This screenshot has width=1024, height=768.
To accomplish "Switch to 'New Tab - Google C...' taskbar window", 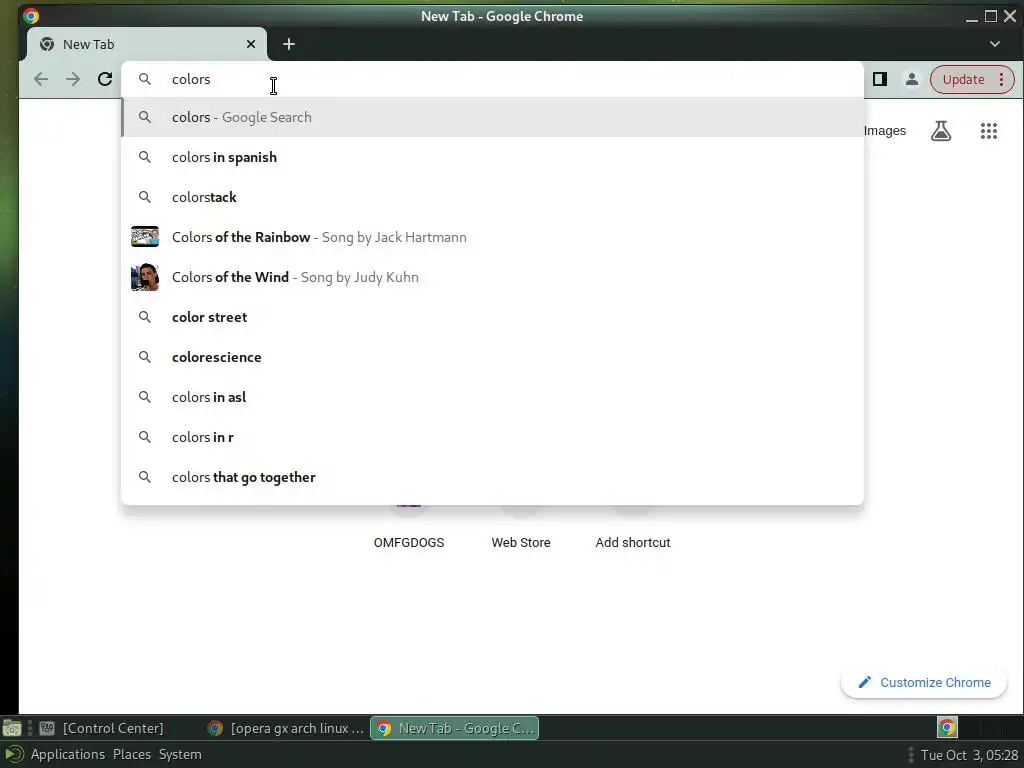I will click(x=455, y=728).
